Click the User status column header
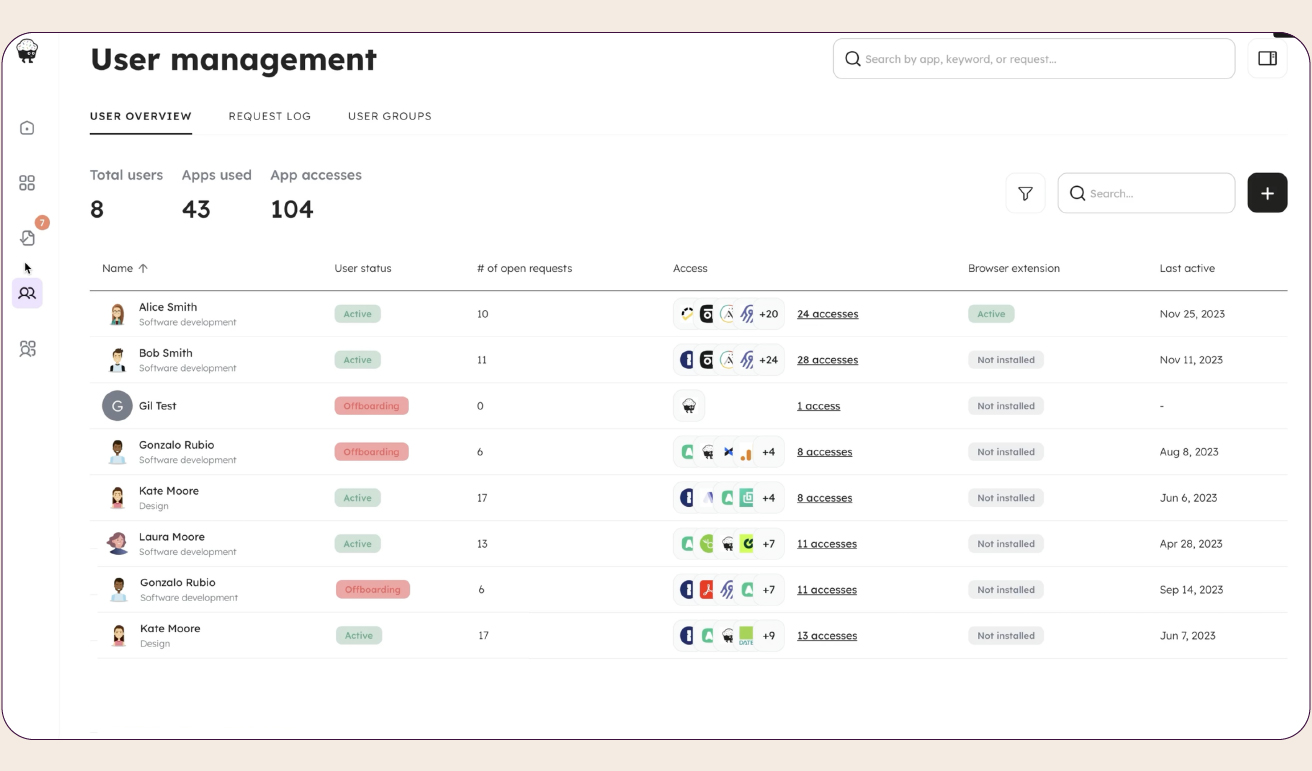This screenshot has width=1312, height=771. (363, 268)
